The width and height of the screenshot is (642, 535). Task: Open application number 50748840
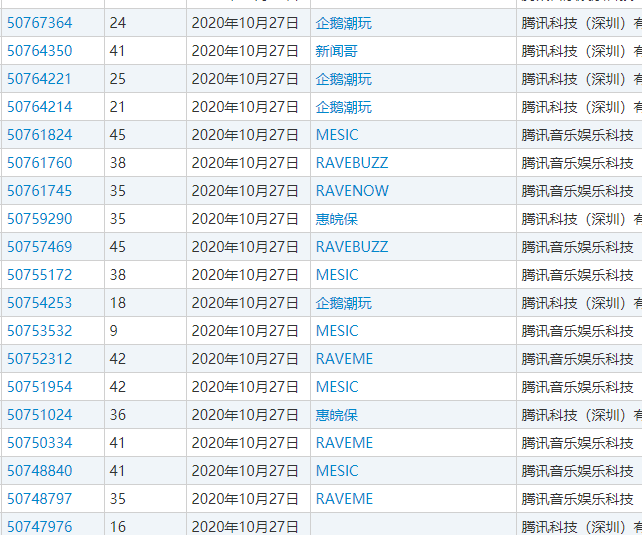point(40,471)
